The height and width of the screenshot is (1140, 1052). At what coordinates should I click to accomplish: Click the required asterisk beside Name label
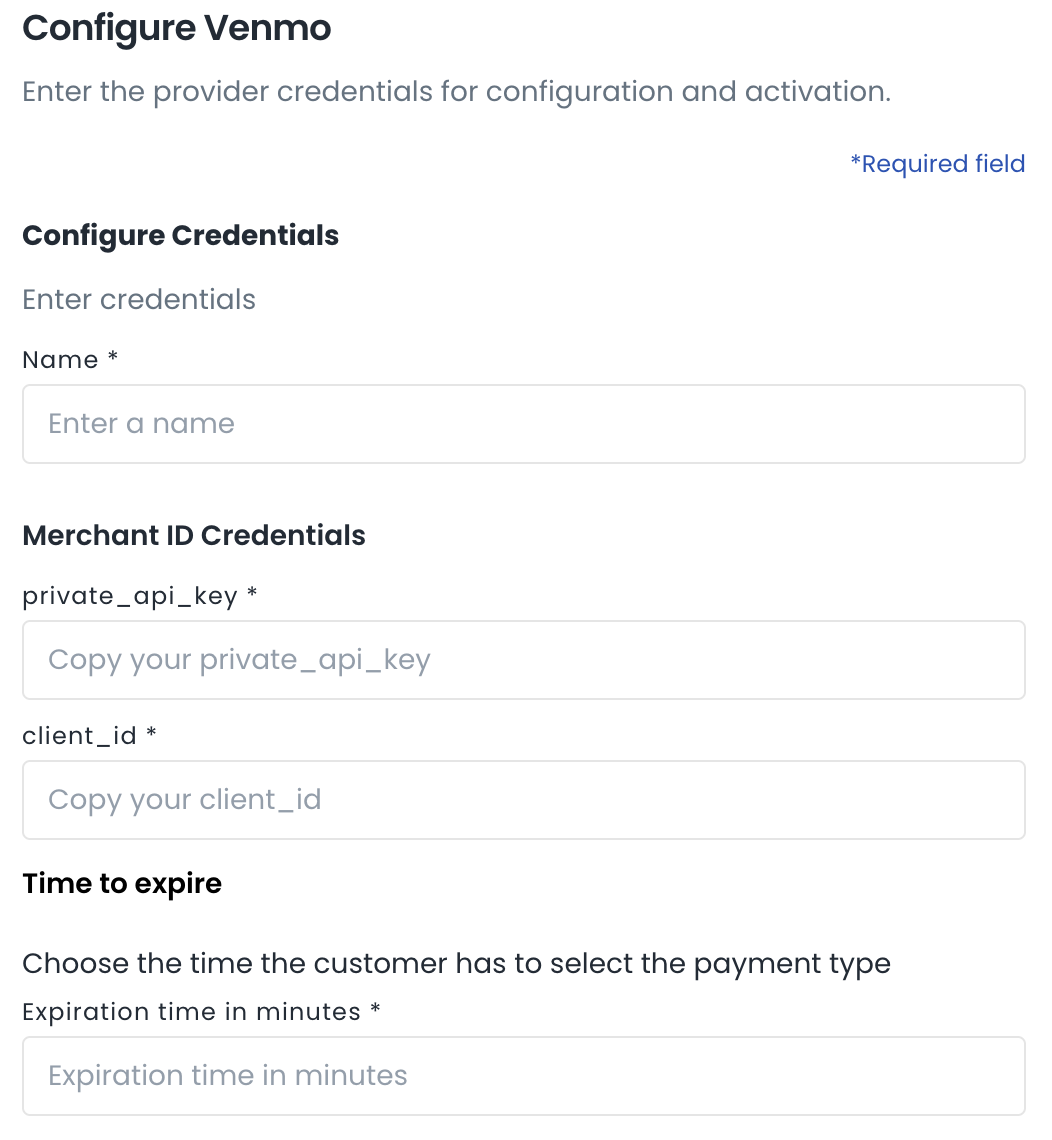tap(113, 358)
